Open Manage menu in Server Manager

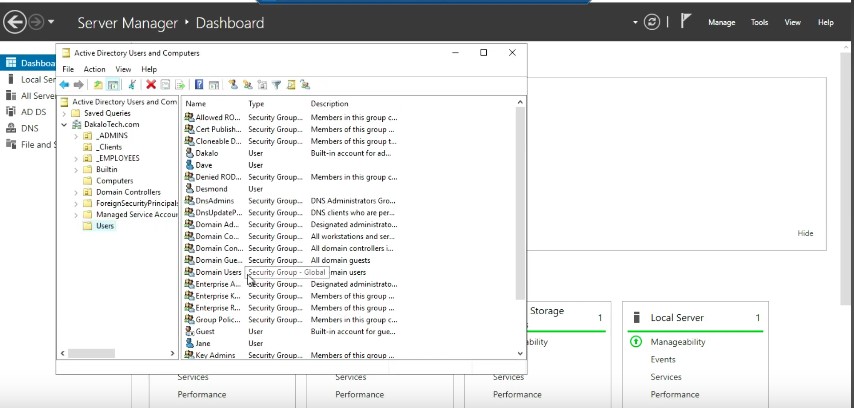click(x=722, y=22)
